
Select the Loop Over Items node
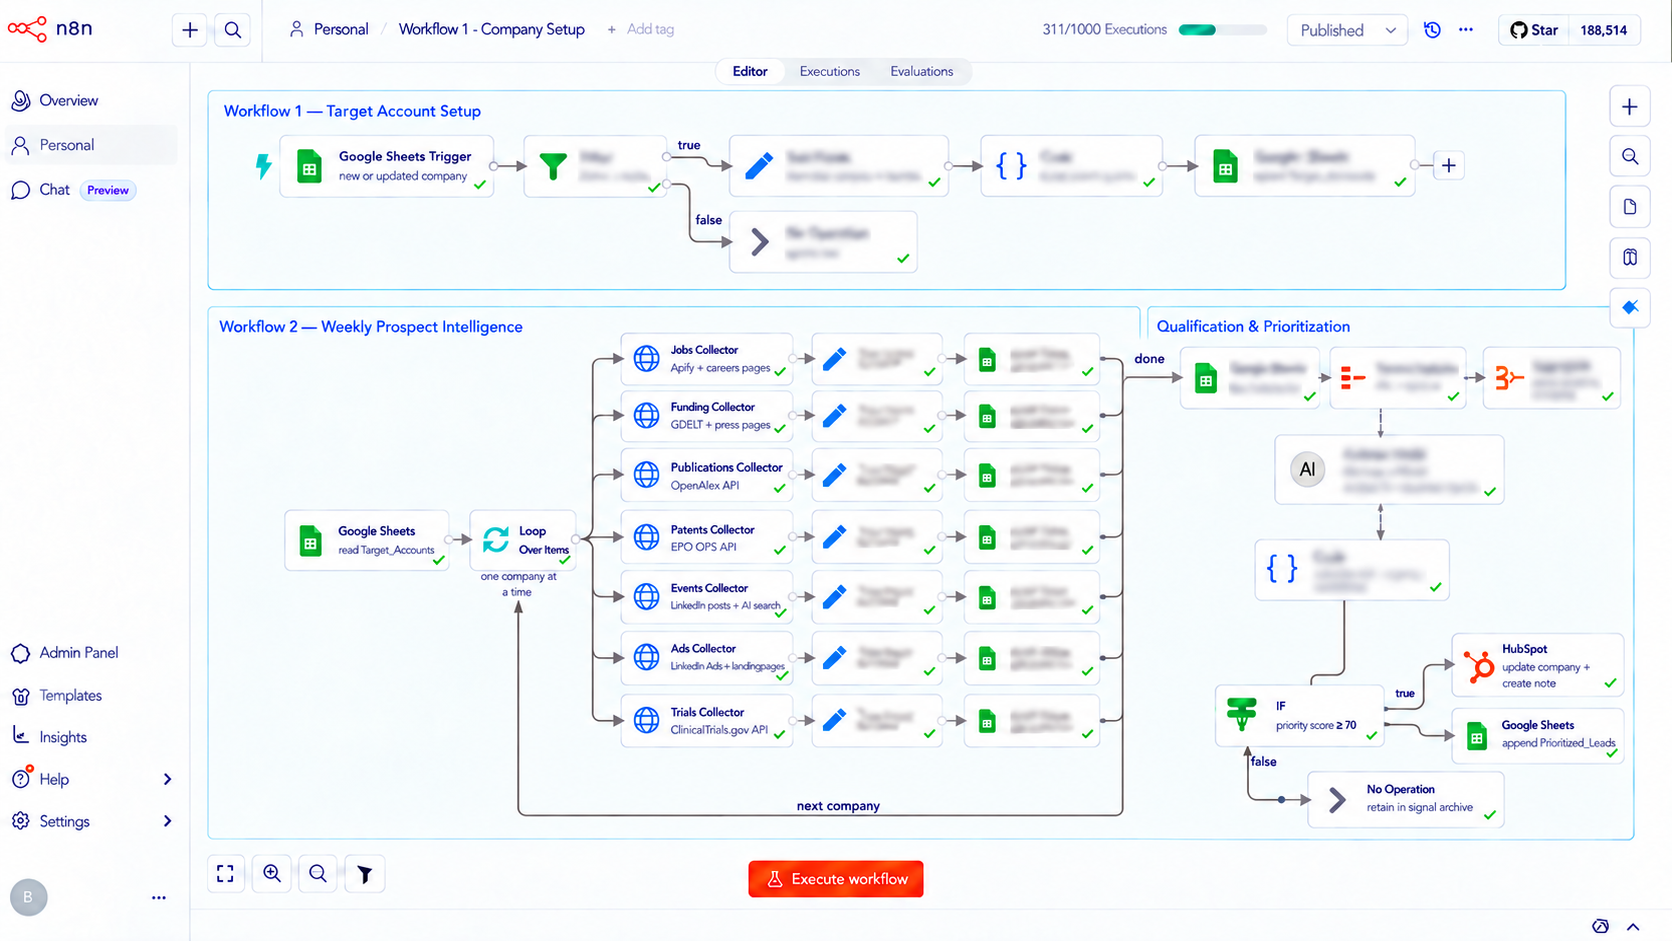pos(521,540)
